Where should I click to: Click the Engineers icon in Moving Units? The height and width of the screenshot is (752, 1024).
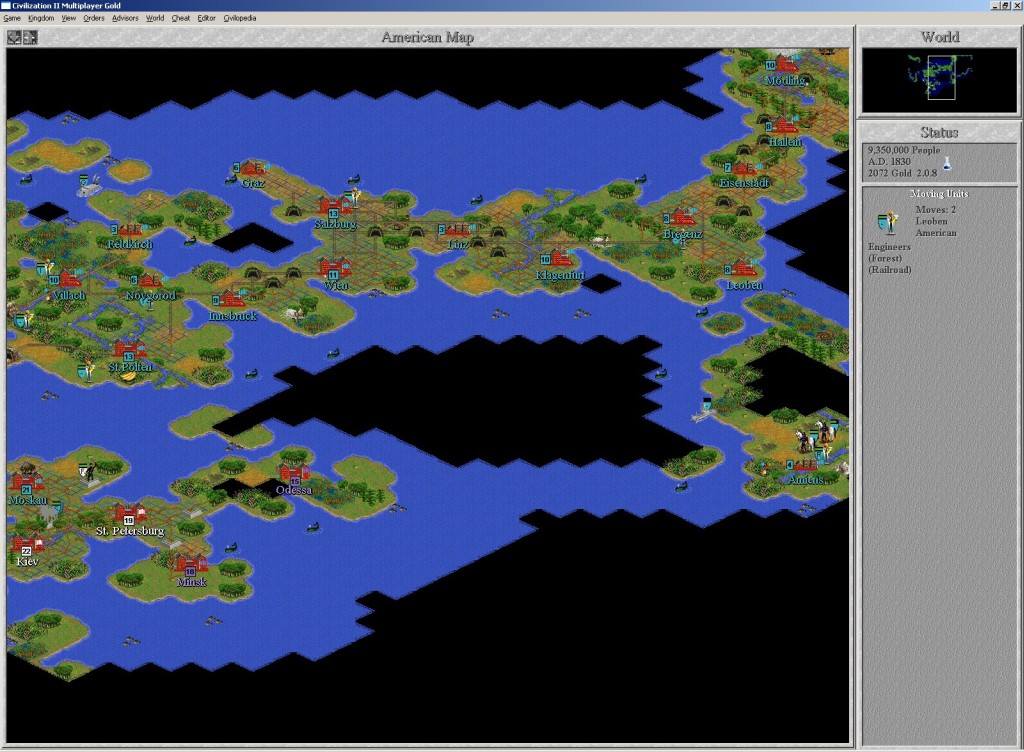[x=888, y=222]
